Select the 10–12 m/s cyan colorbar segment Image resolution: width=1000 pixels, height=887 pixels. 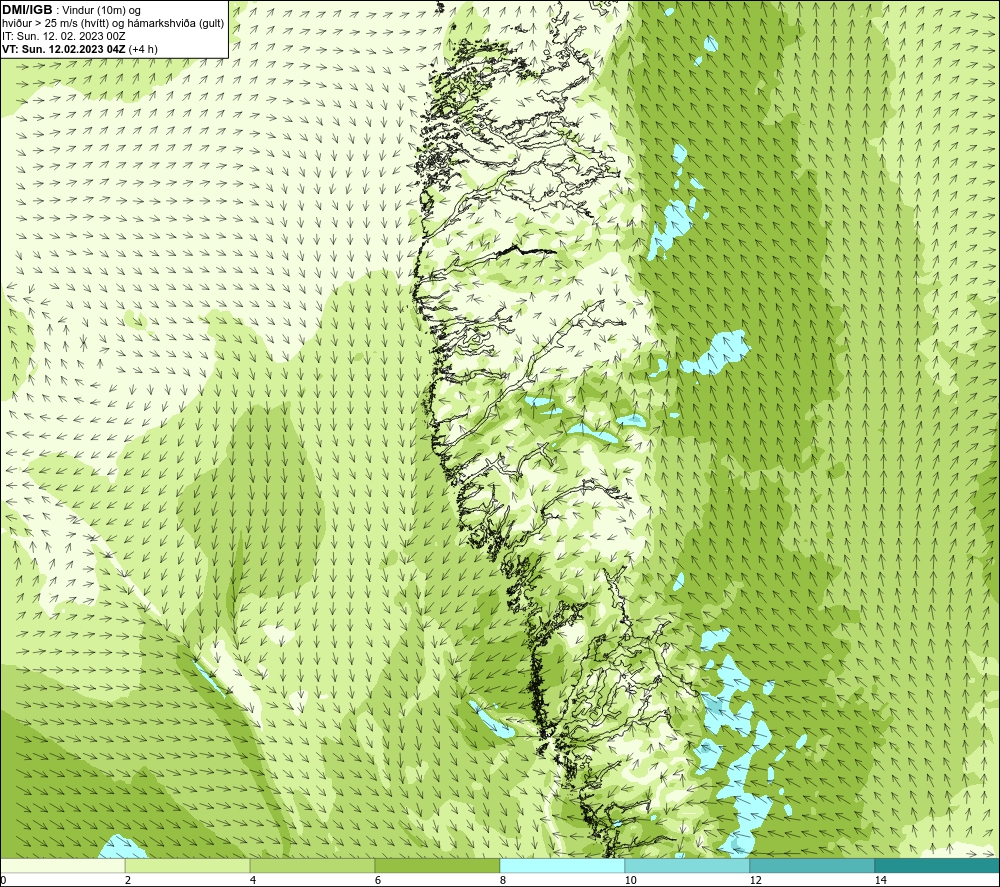688,865
